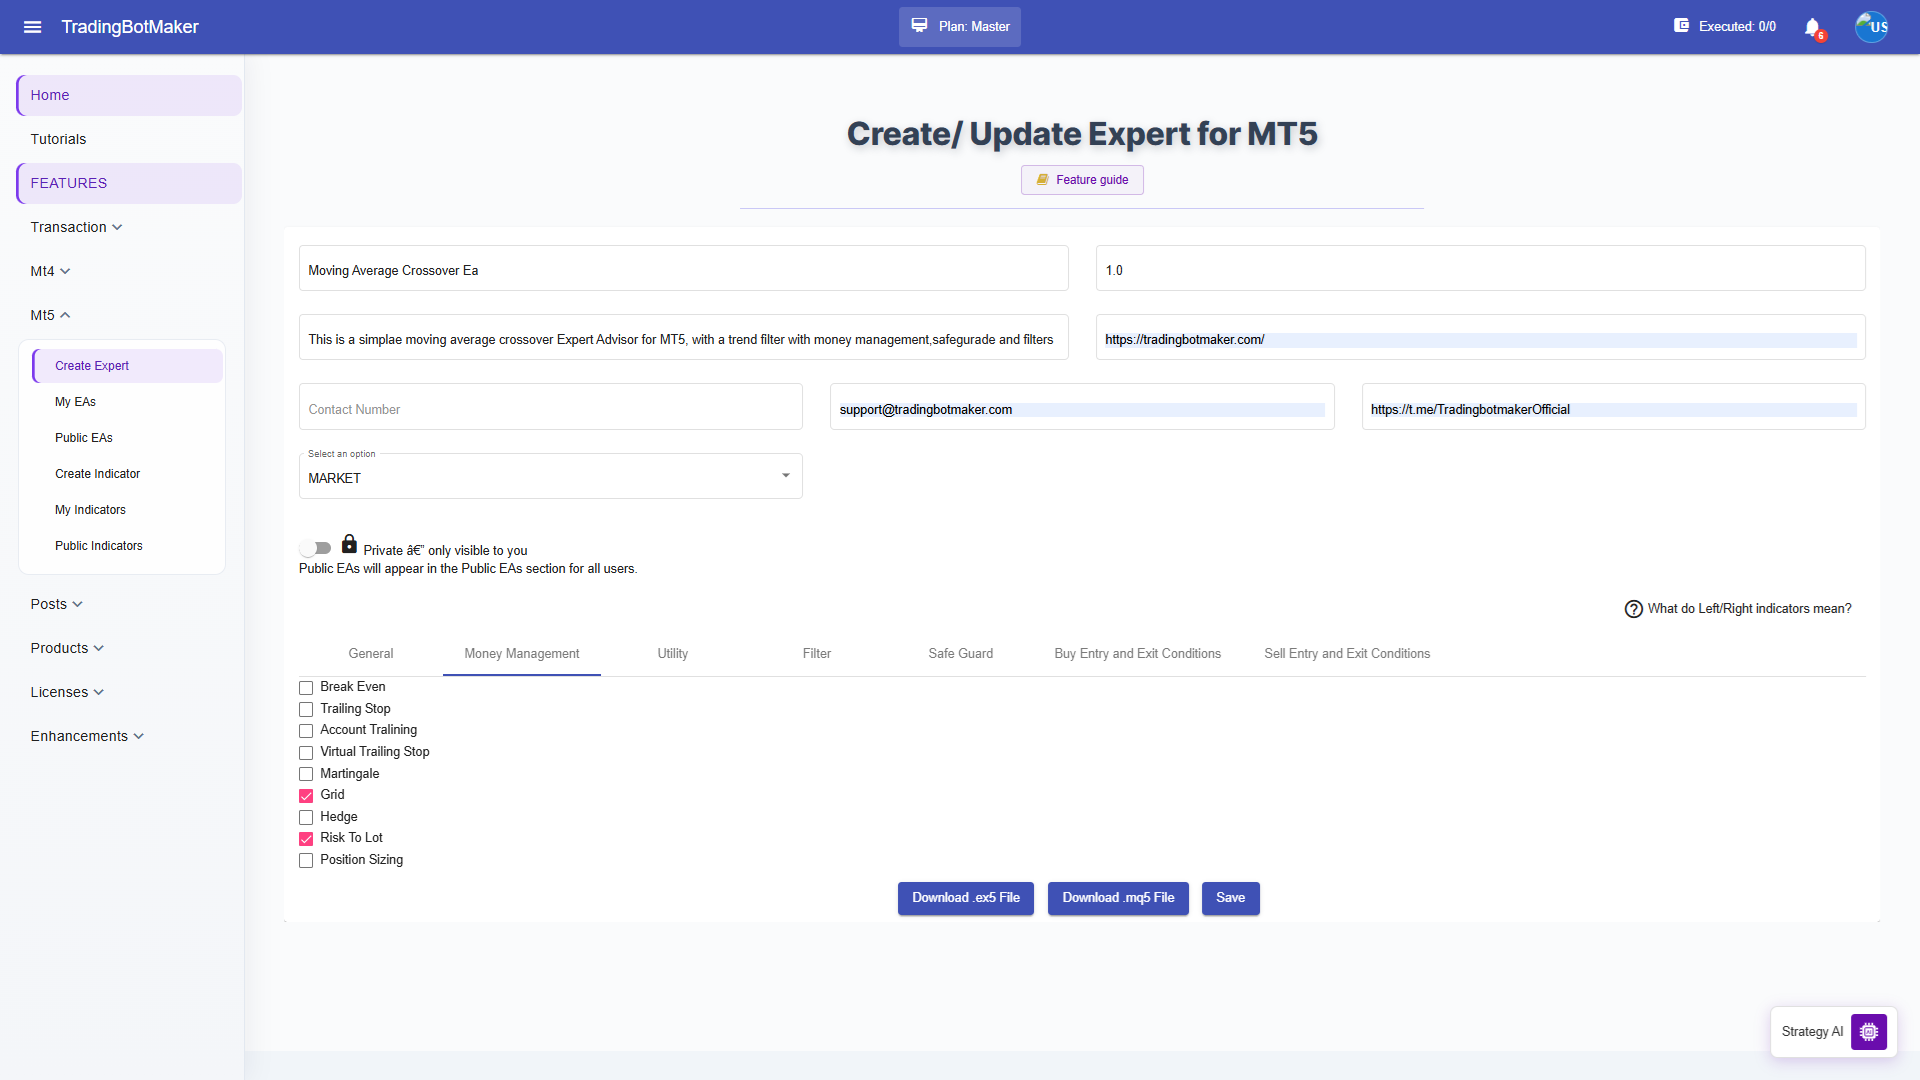Check the Martingale option

coord(306,774)
